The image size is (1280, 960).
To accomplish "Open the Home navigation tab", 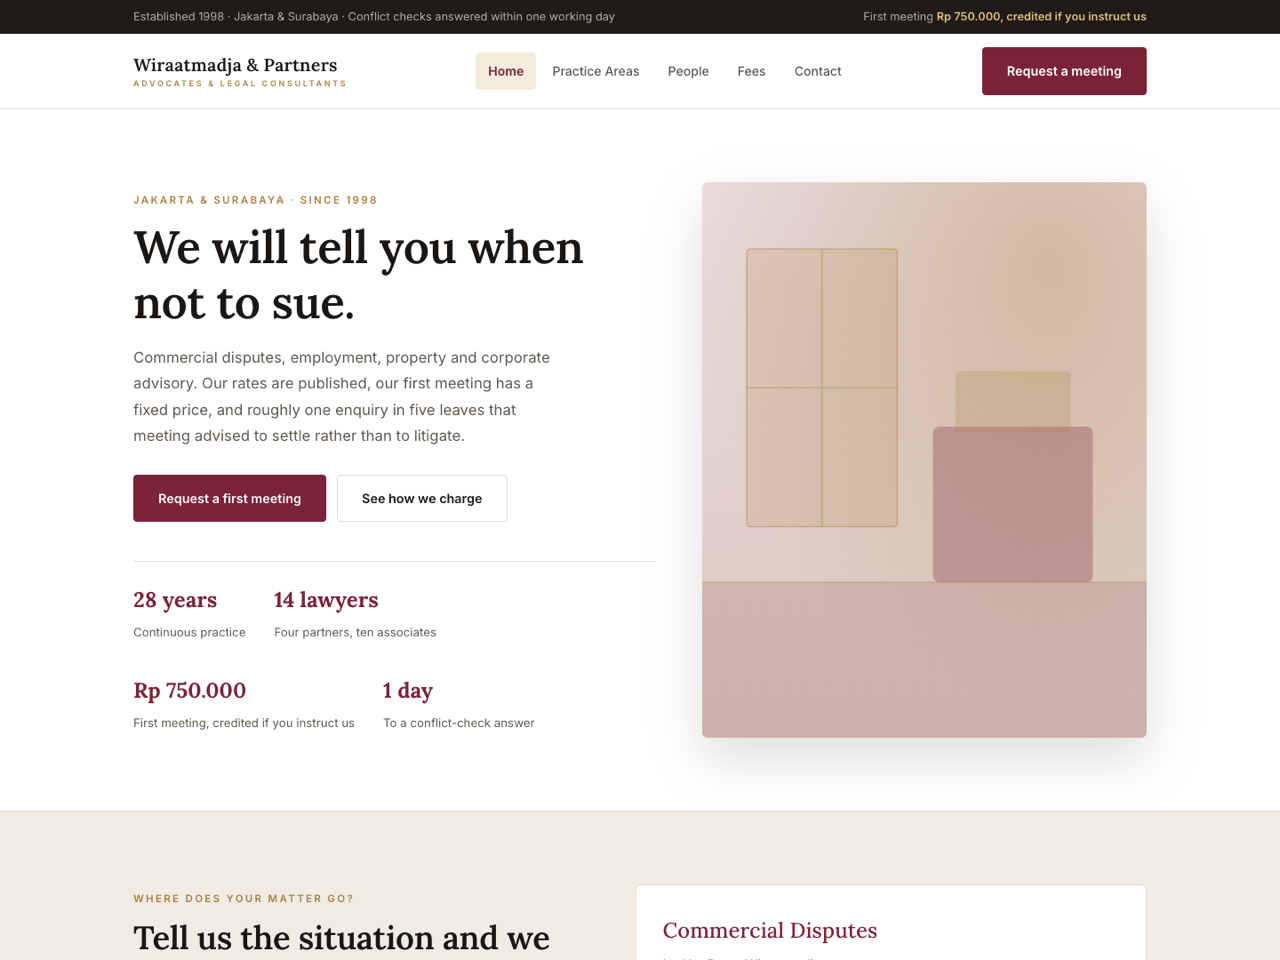I will point(505,71).
